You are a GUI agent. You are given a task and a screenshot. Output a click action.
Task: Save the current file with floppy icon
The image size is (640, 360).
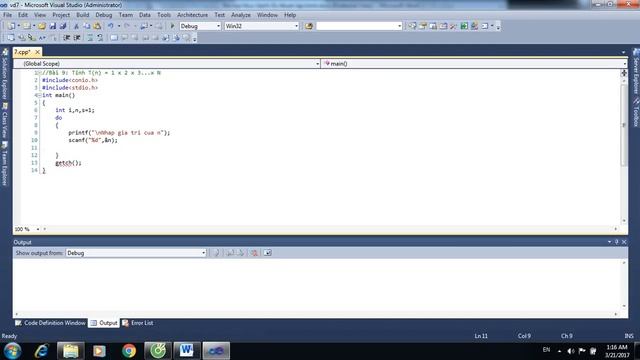click(53, 26)
